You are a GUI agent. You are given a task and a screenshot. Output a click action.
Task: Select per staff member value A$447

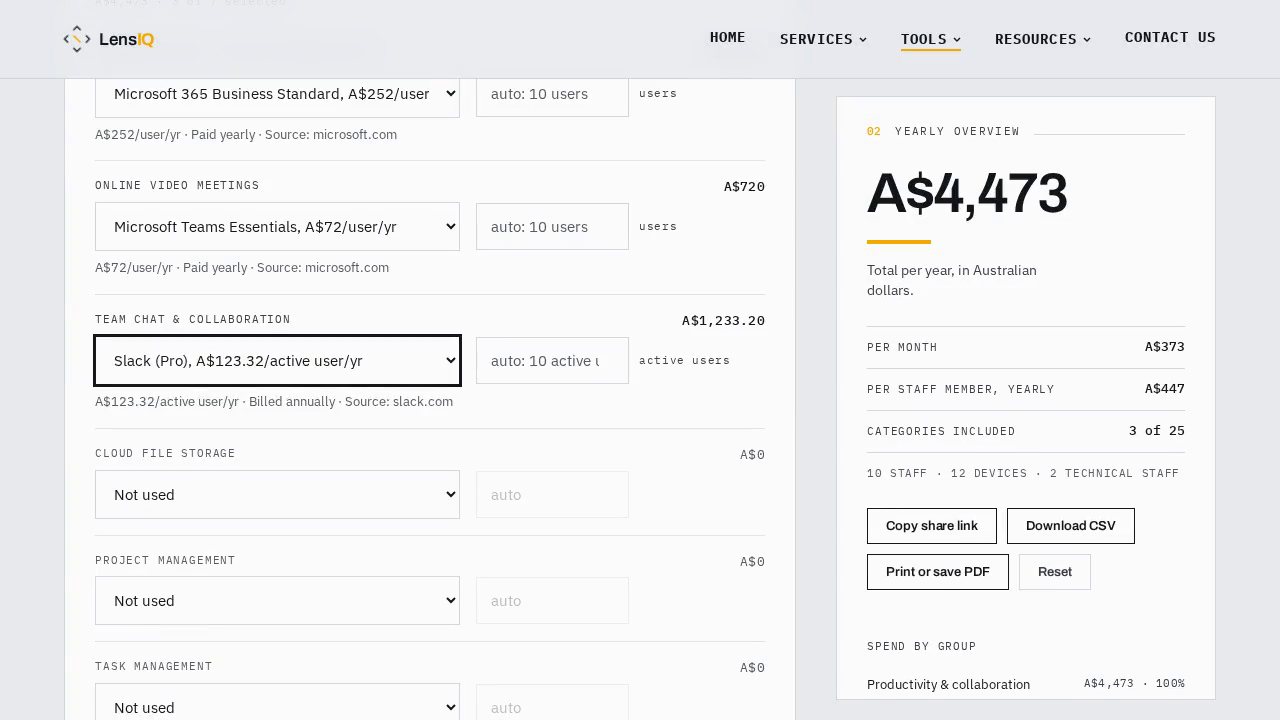click(1165, 389)
